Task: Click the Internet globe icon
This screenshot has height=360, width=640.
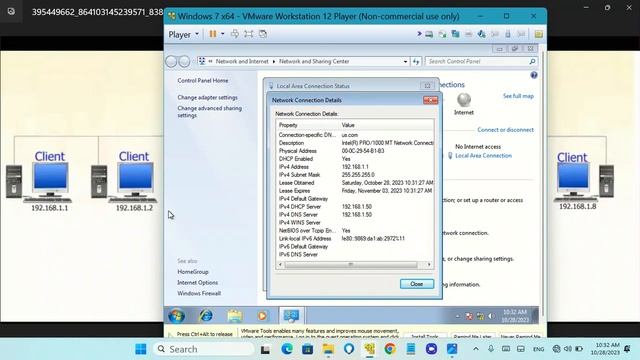Action: 464,100
